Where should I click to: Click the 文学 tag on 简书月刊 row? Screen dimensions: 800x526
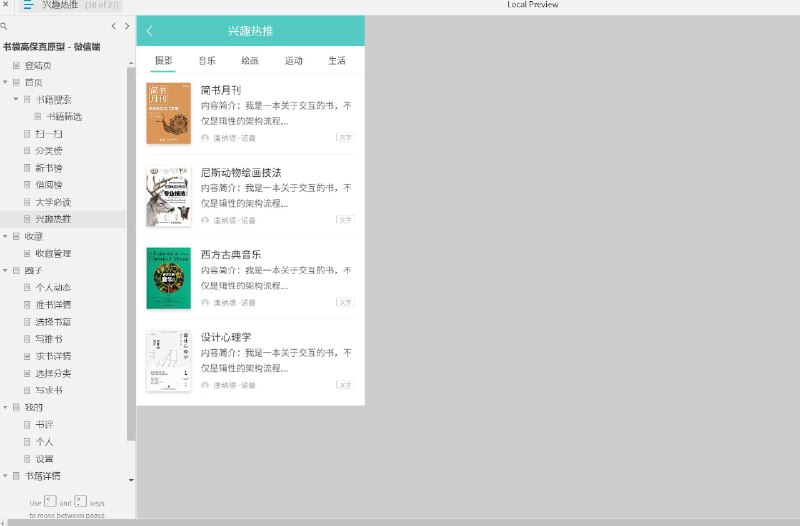click(x=345, y=137)
